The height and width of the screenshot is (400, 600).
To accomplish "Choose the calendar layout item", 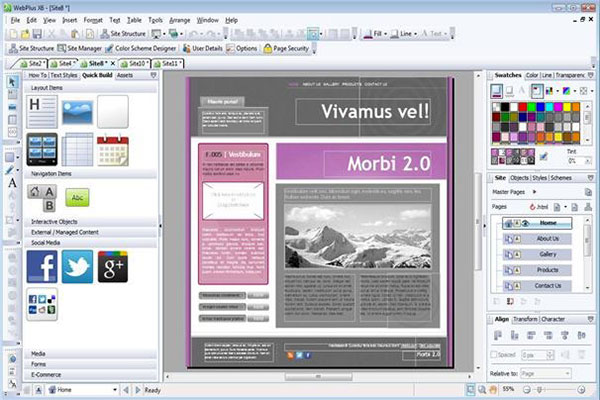I will [112, 150].
